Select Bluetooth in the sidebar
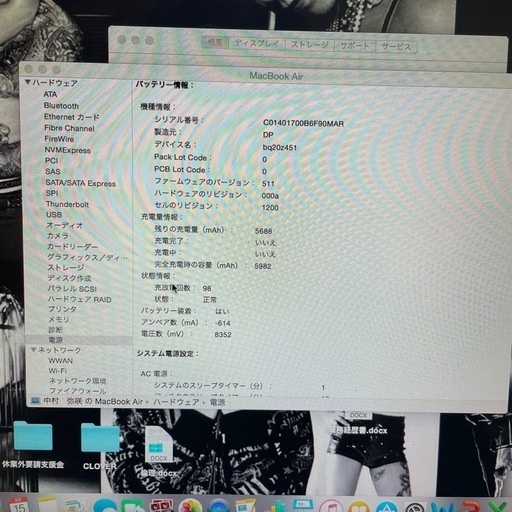 click(x=61, y=106)
